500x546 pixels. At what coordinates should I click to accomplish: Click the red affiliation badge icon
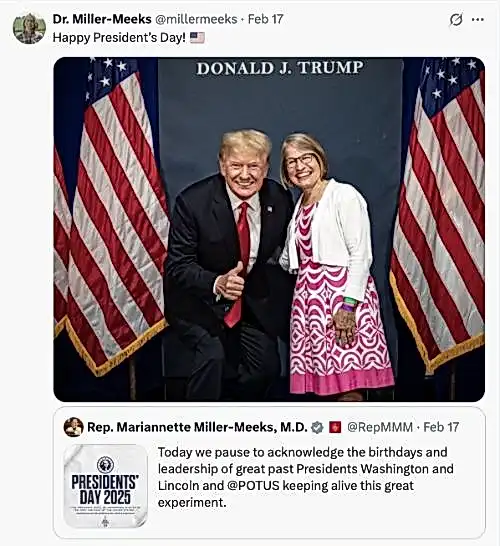coord(335,427)
